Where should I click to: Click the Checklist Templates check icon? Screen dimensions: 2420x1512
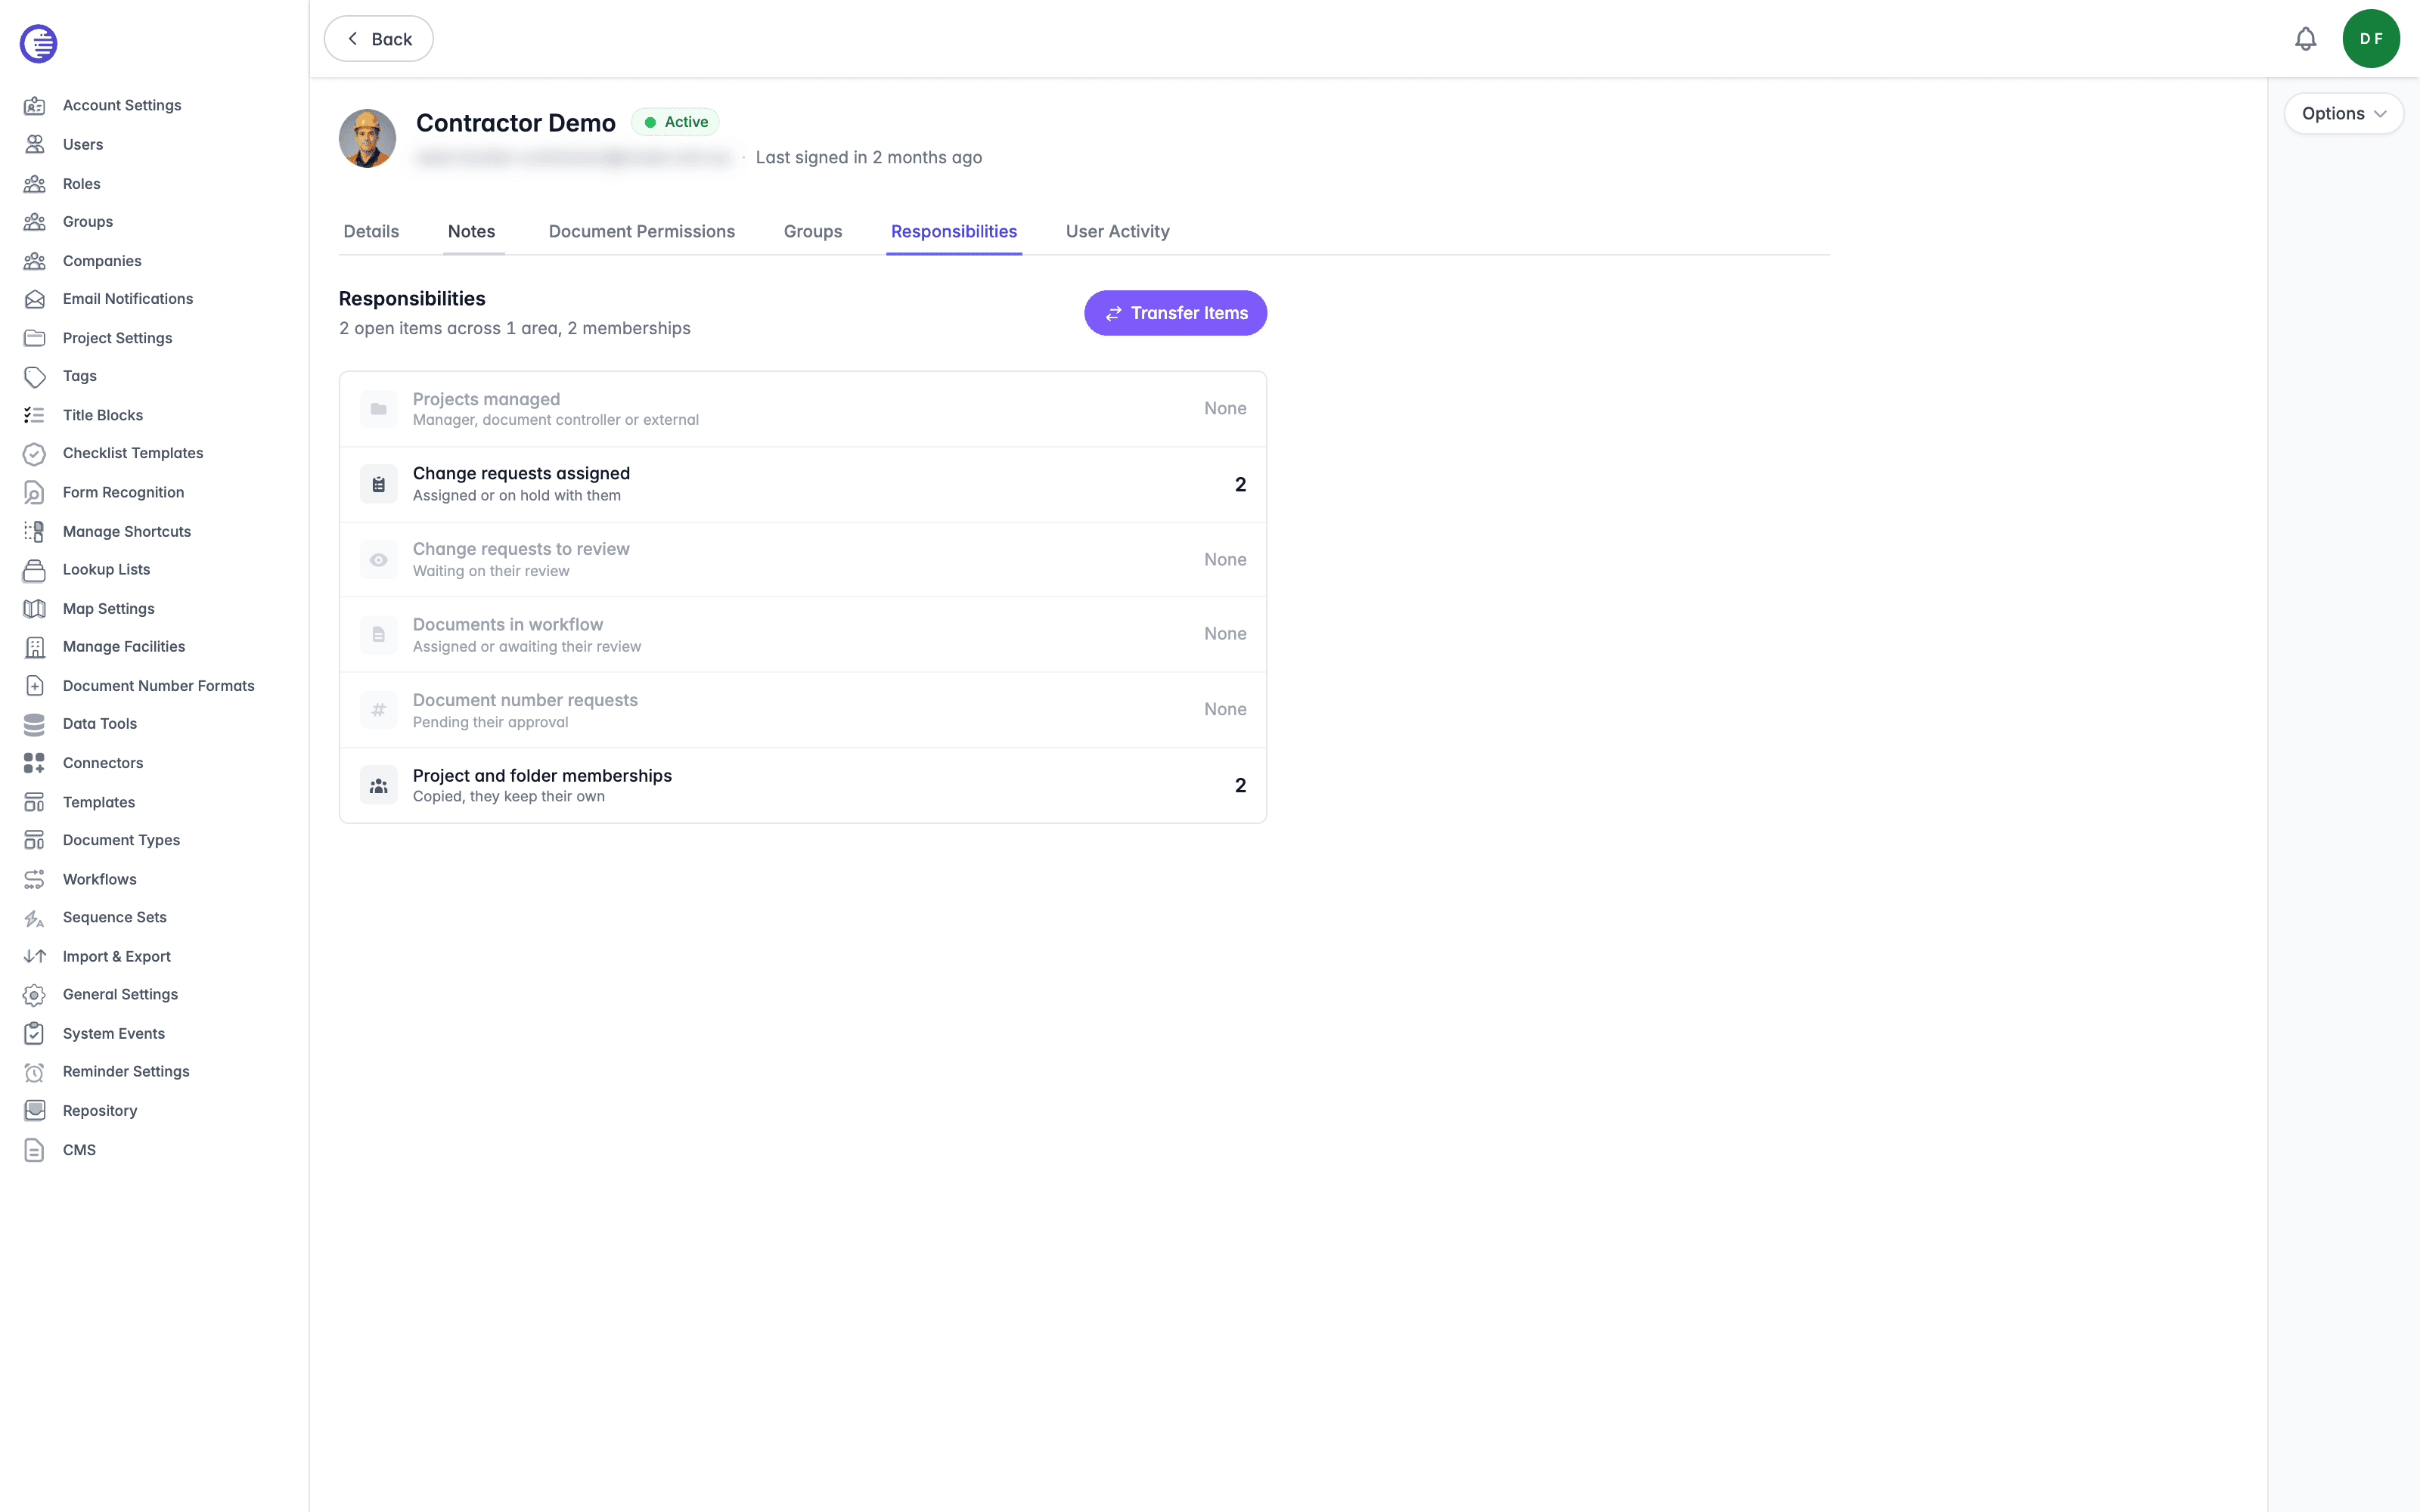coord(34,453)
